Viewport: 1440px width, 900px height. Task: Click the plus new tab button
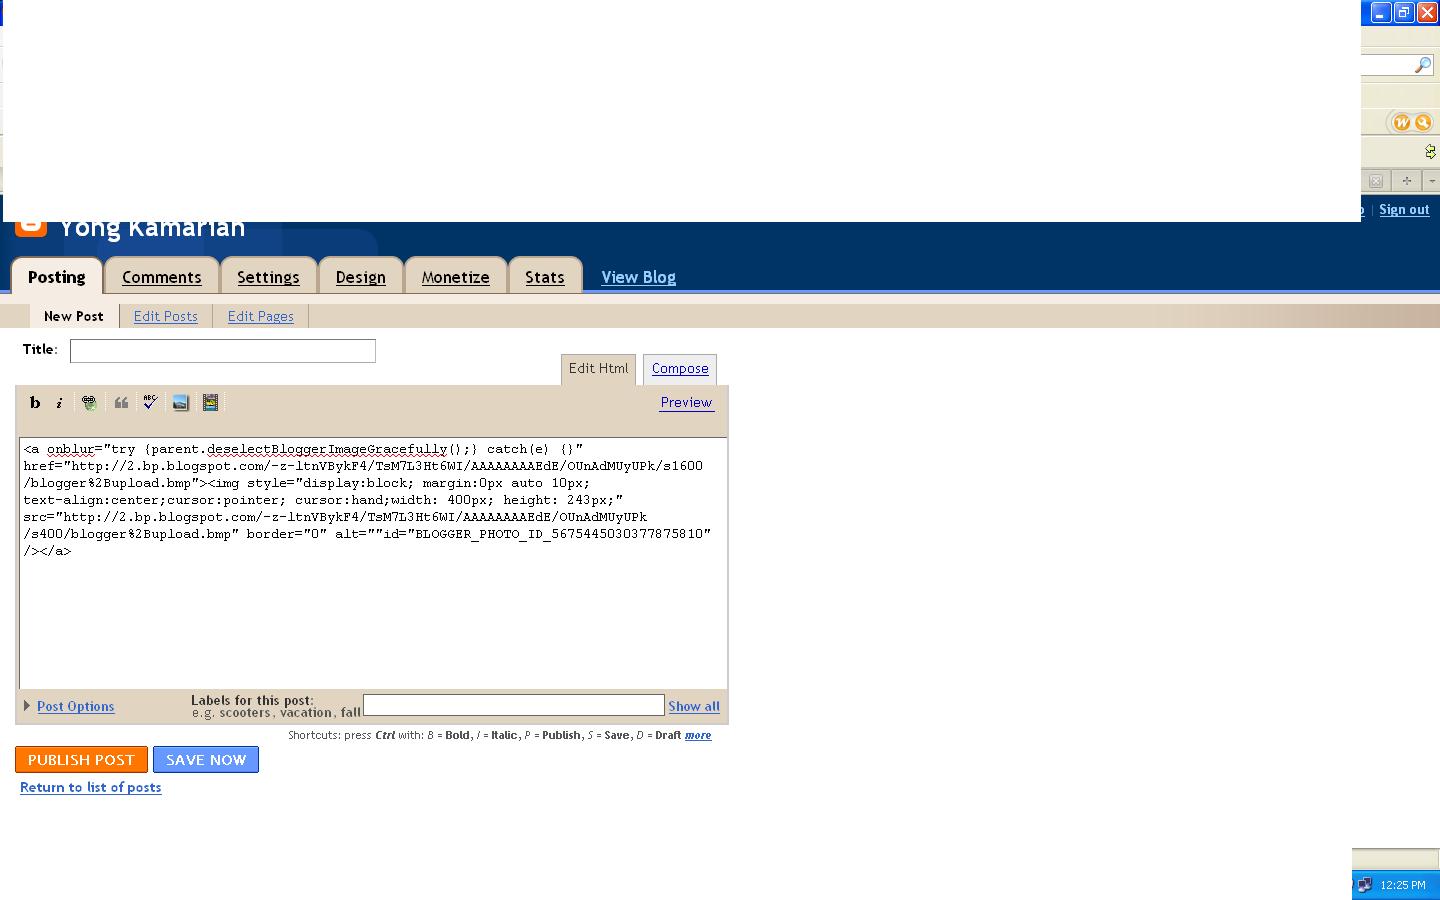pyautogui.click(x=1406, y=181)
